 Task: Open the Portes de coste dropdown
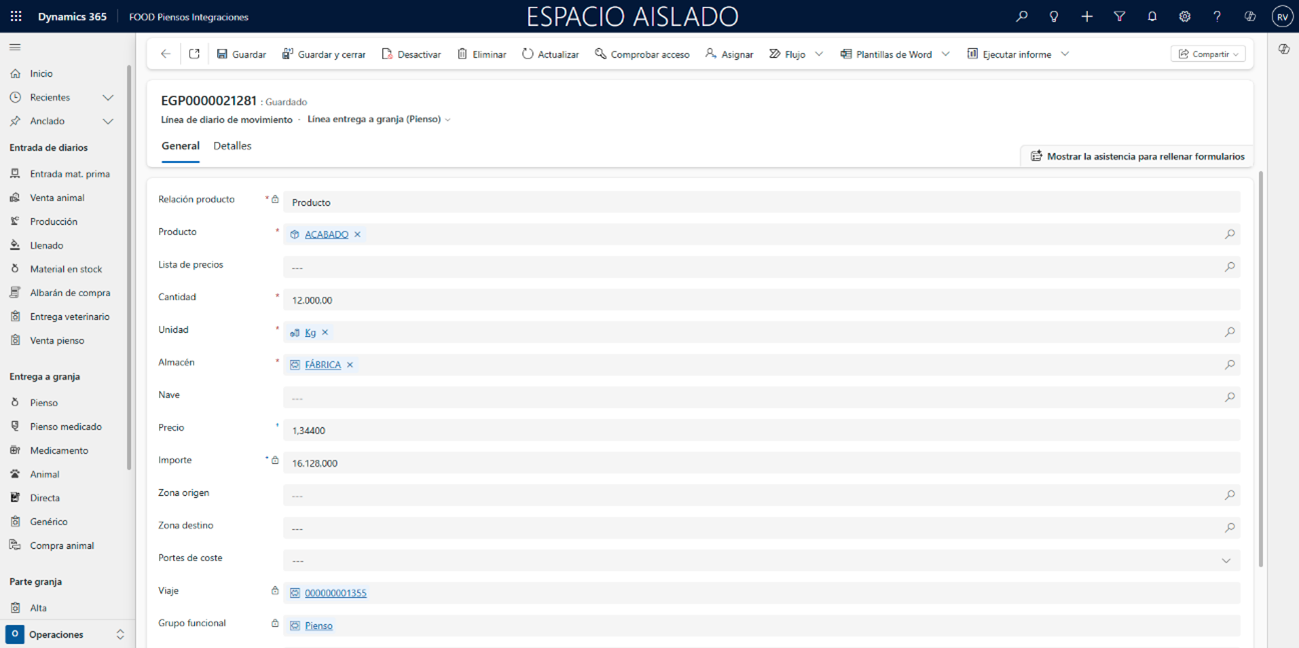1226,561
